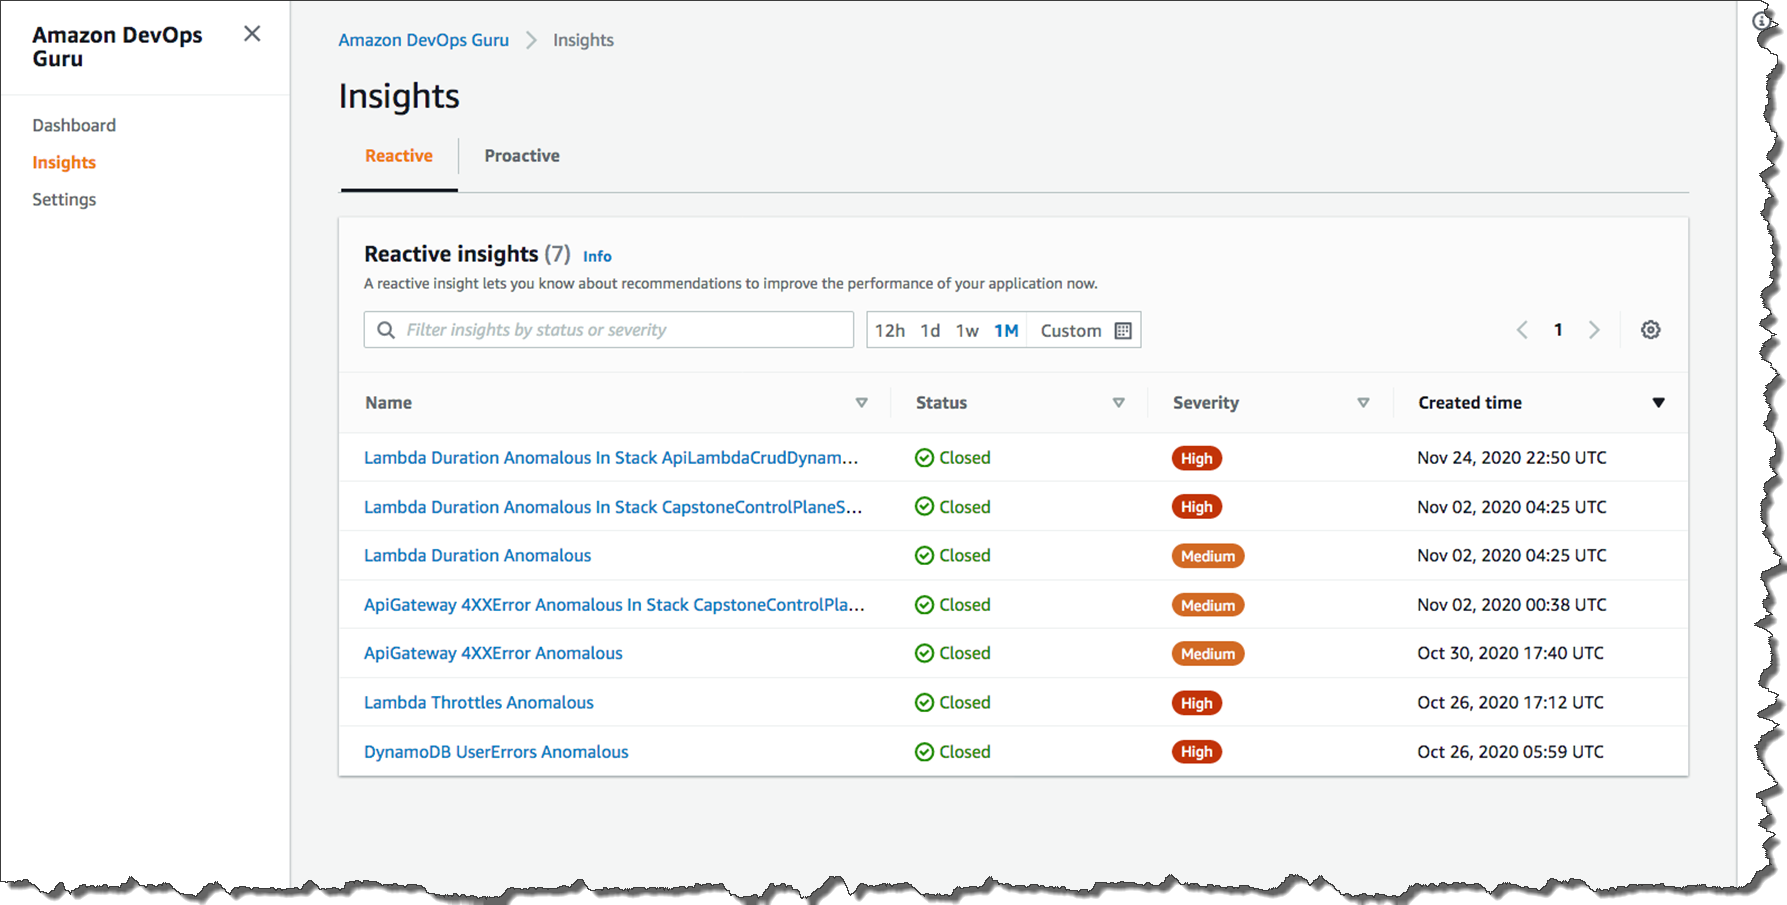Go to next page arrow
This screenshot has height=905, width=1787.
coord(1594,330)
